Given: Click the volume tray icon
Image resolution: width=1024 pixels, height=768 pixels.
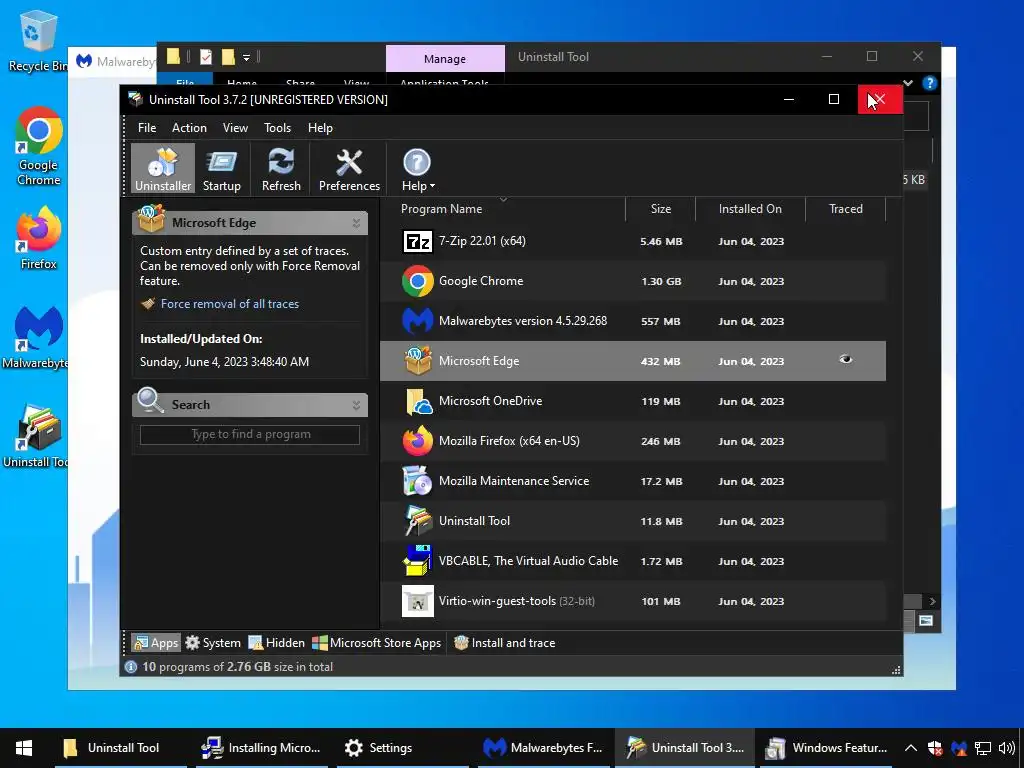Looking at the screenshot, I should (x=1006, y=748).
